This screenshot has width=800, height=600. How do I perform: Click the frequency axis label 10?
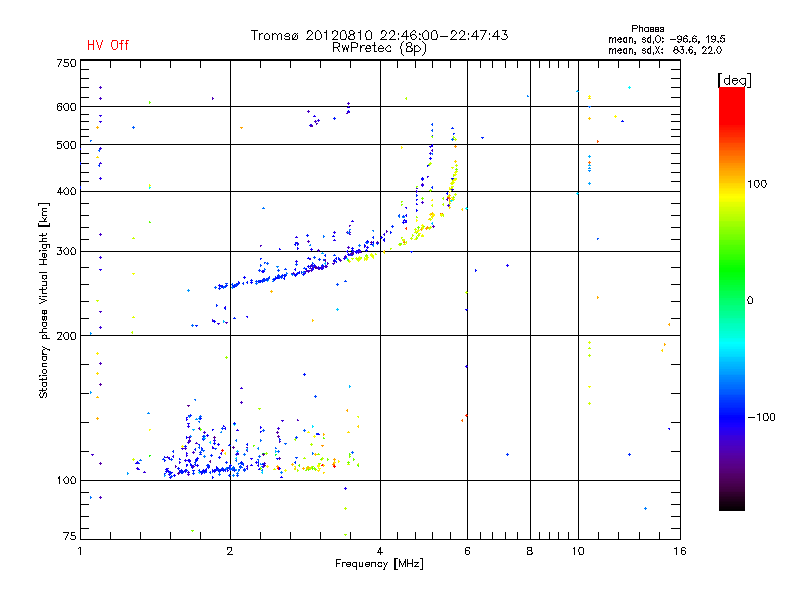click(x=578, y=551)
